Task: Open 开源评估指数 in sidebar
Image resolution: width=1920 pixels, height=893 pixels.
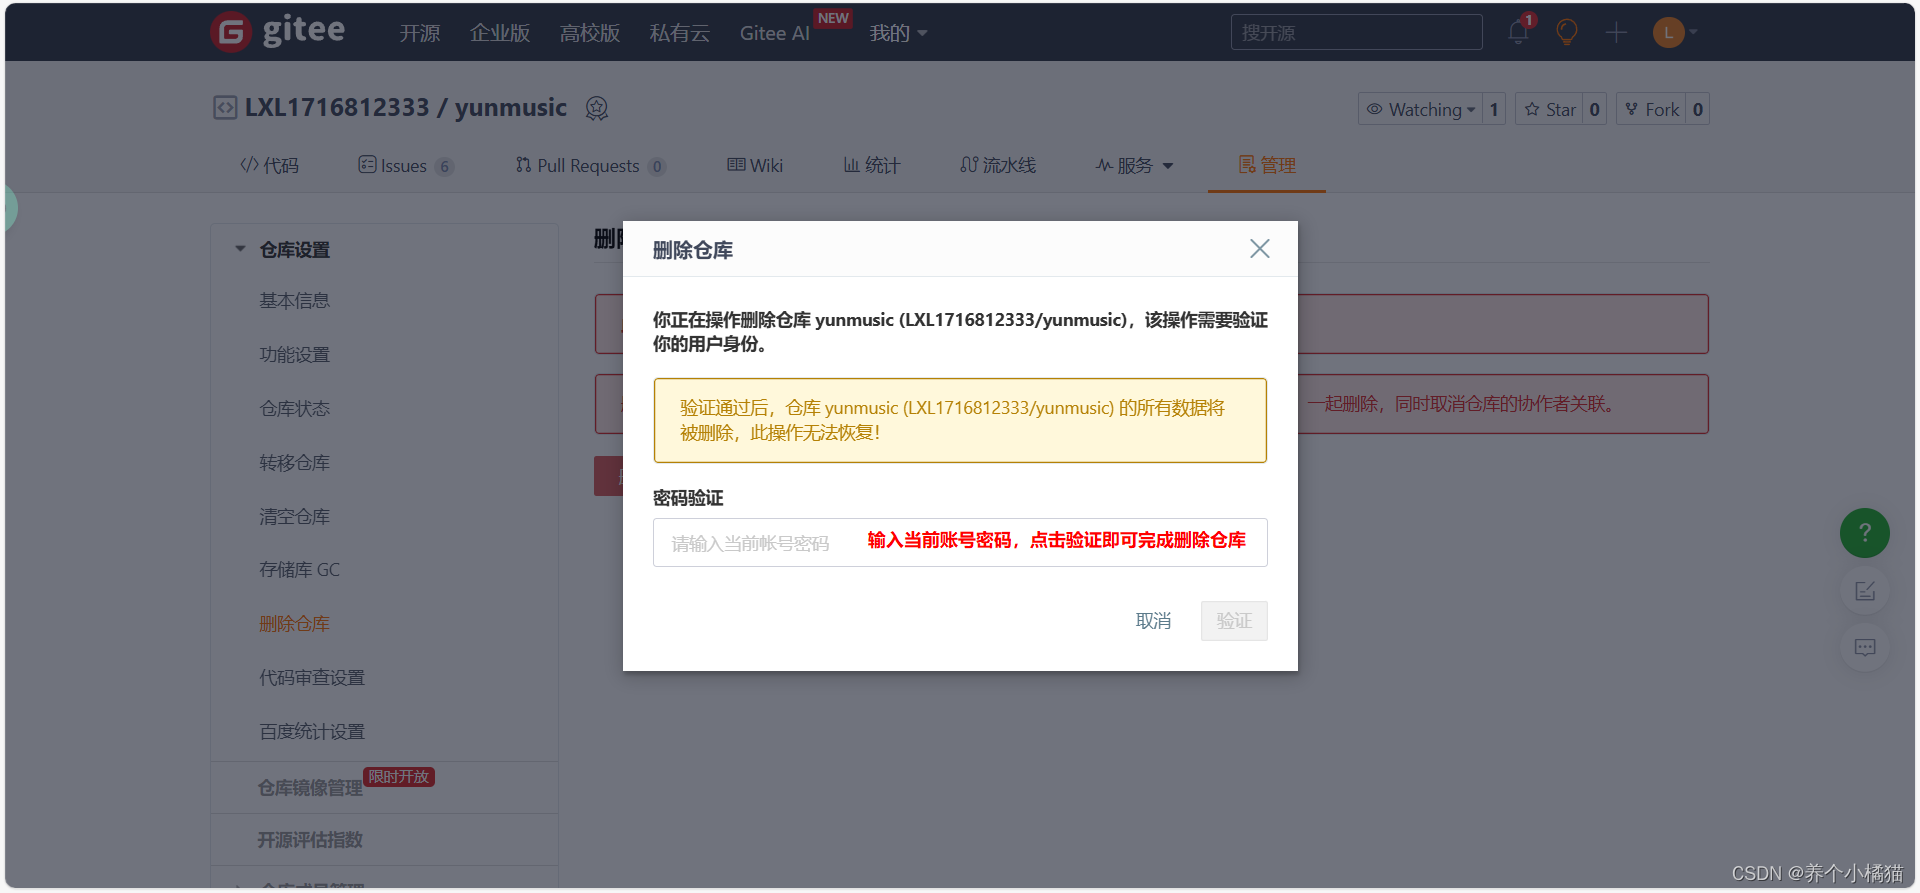Action: coord(310,839)
